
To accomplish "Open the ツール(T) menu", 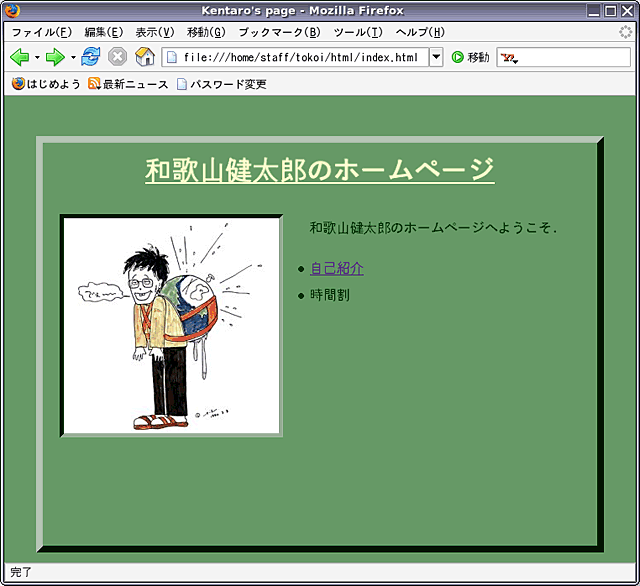I will pyautogui.click(x=358, y=32).
